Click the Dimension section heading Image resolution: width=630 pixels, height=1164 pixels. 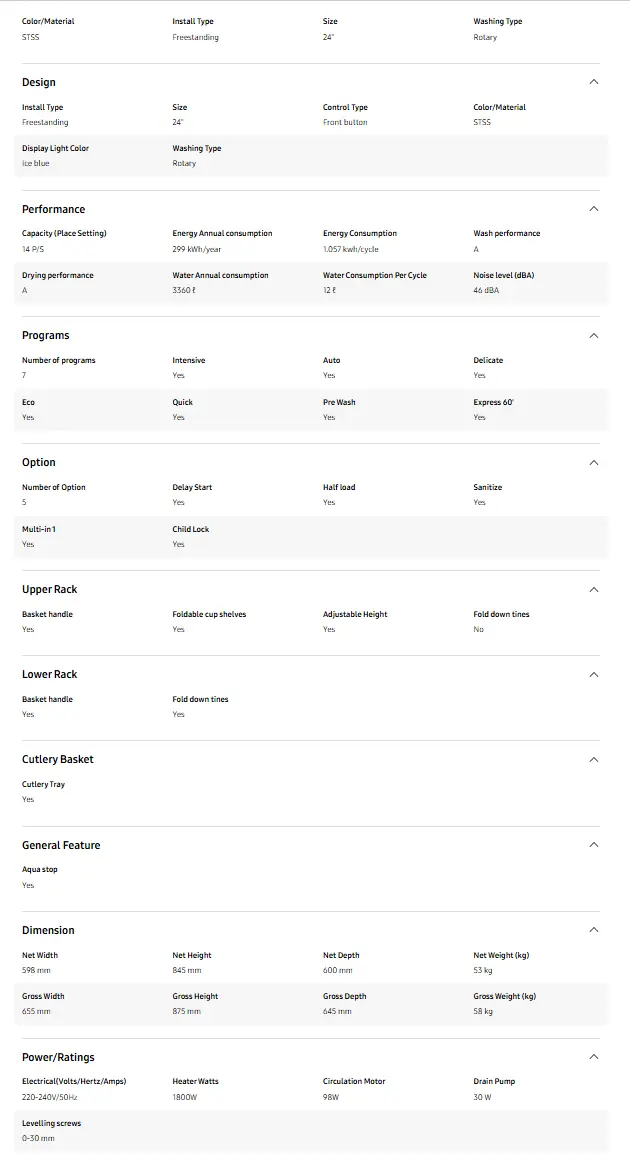pyautogui.click(x=48, y=930)
